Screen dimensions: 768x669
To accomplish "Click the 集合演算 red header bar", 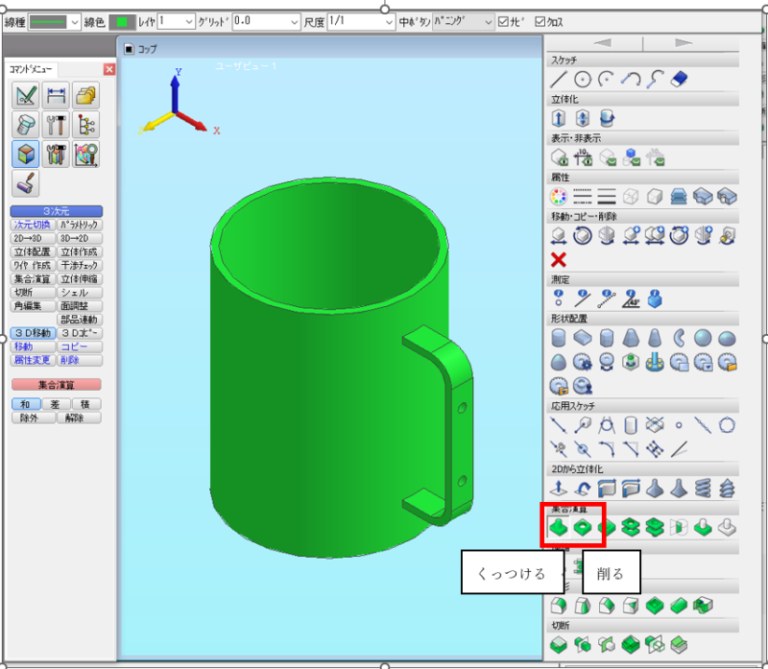I will coord(55,384).
